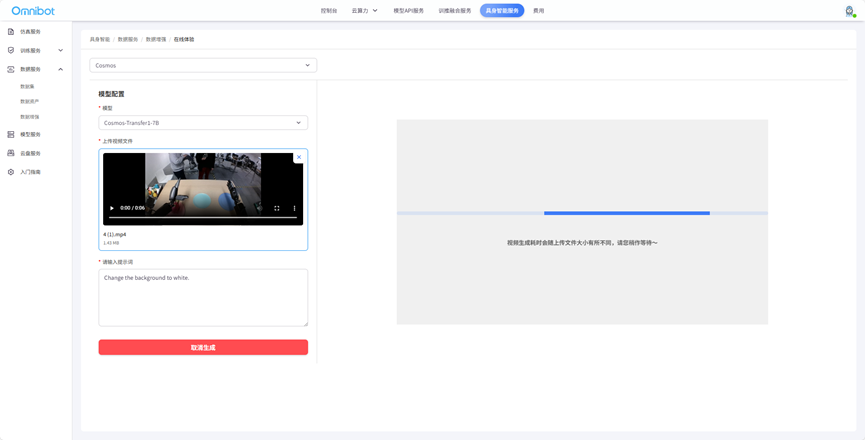Viewport: 865px width, 440px height.
Task: Click the 入门指南 gear icon
Action: coord(10,172)
